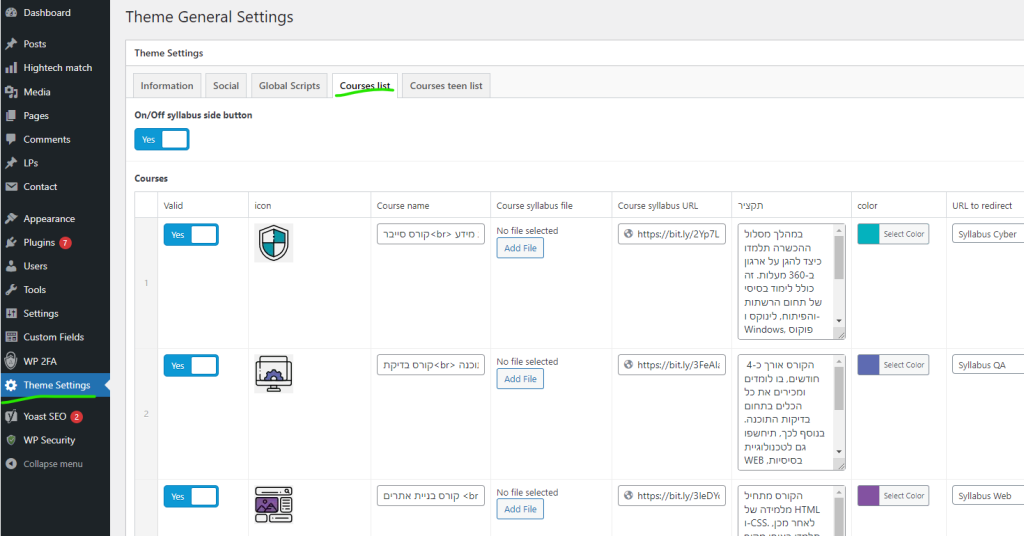1024x536 pixels.
Task: Toggle Valid switch for course row 1
Action: pos(190,235)
